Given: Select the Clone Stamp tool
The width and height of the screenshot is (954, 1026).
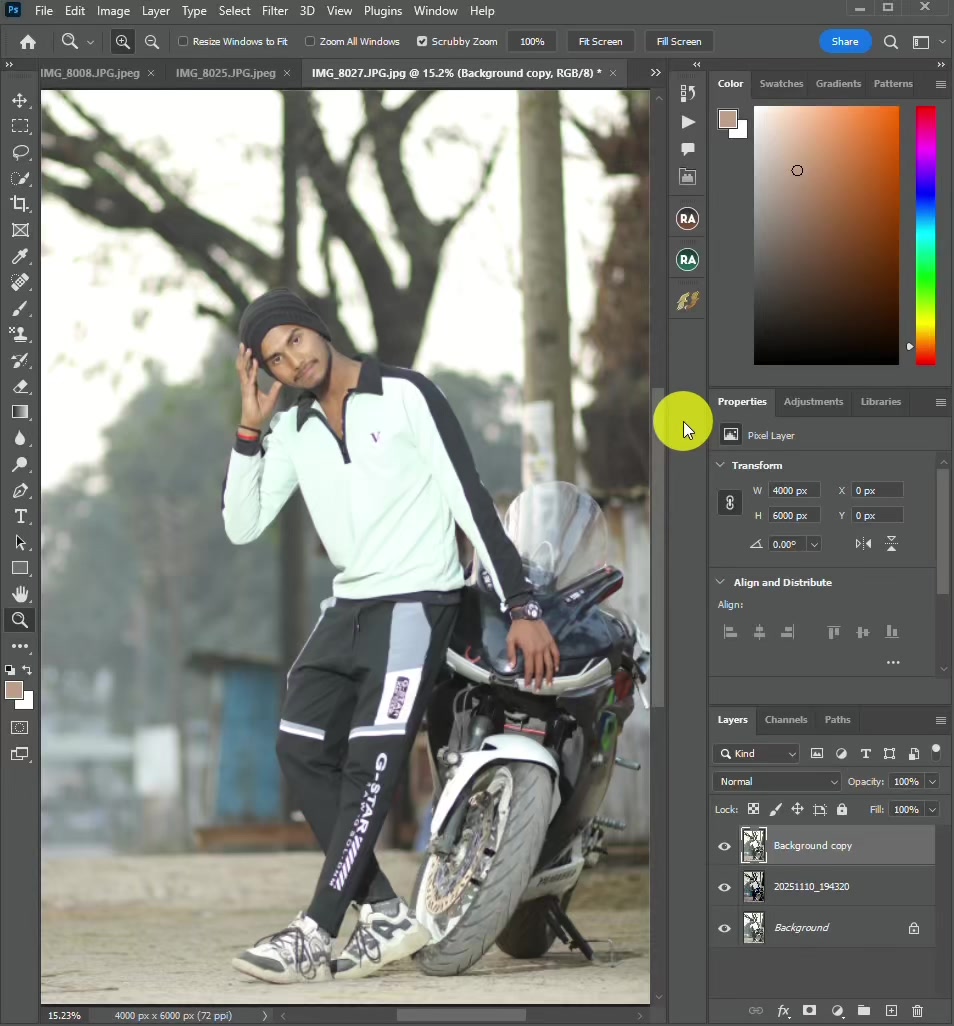Looking at the screenshot, I should coord(20,334).
